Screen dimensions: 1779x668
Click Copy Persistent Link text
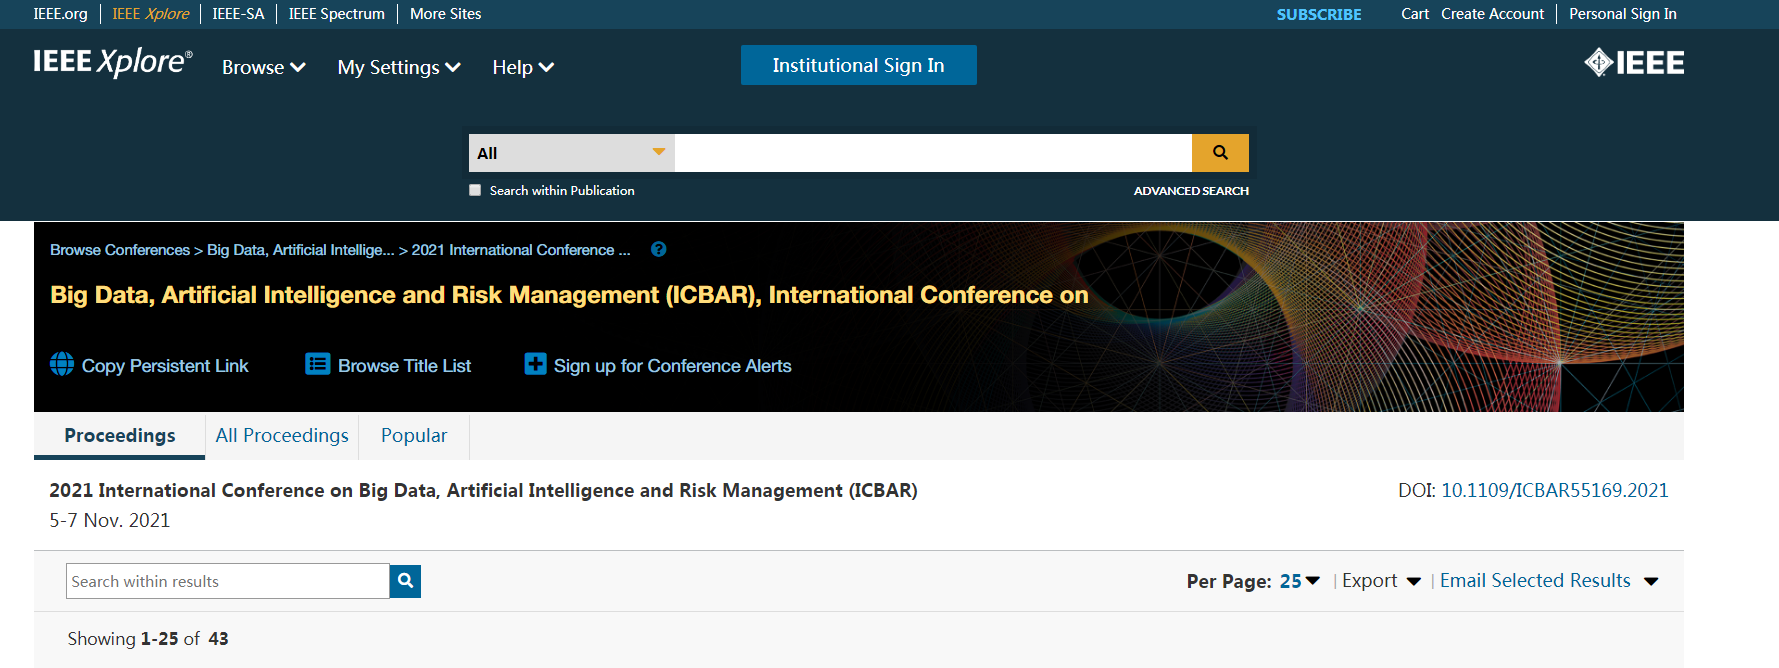click(165, 366)
